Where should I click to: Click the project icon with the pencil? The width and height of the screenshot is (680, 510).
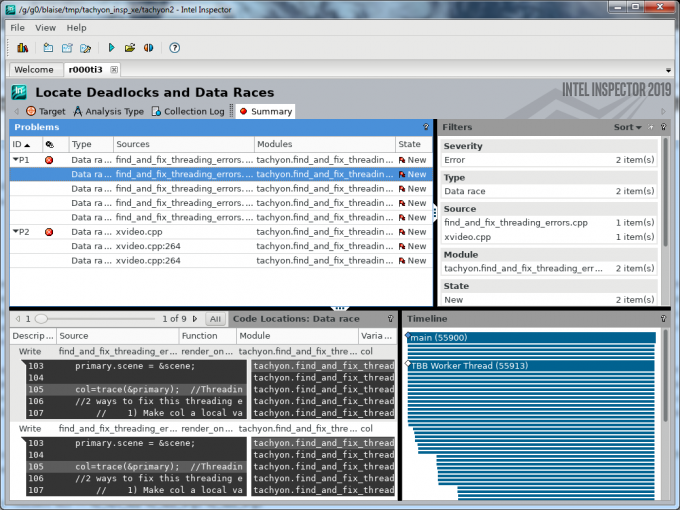(x=85, y=48)
